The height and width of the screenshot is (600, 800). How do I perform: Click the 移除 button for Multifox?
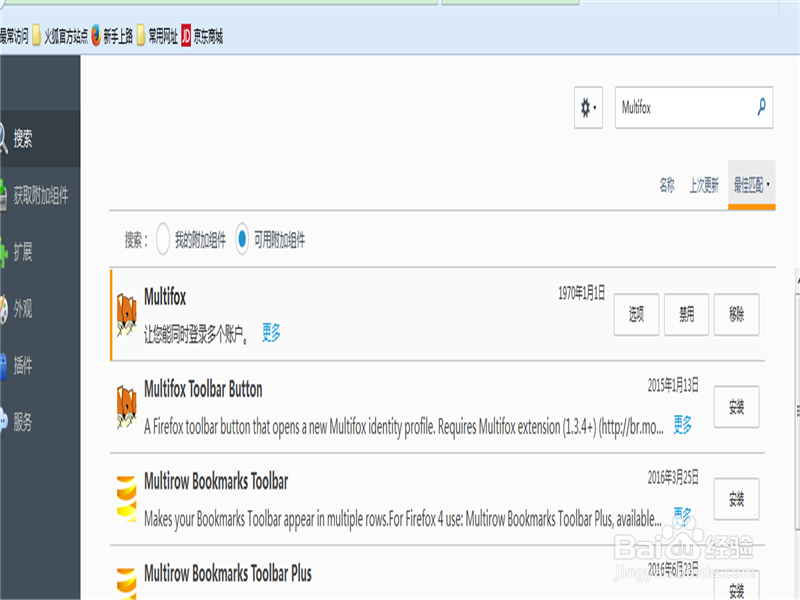(x=736, y=315)
